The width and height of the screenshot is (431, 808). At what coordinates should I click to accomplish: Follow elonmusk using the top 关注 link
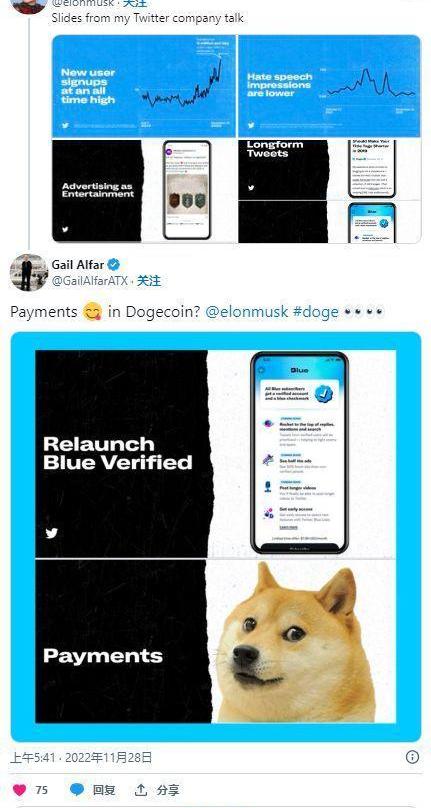[136, 4]
